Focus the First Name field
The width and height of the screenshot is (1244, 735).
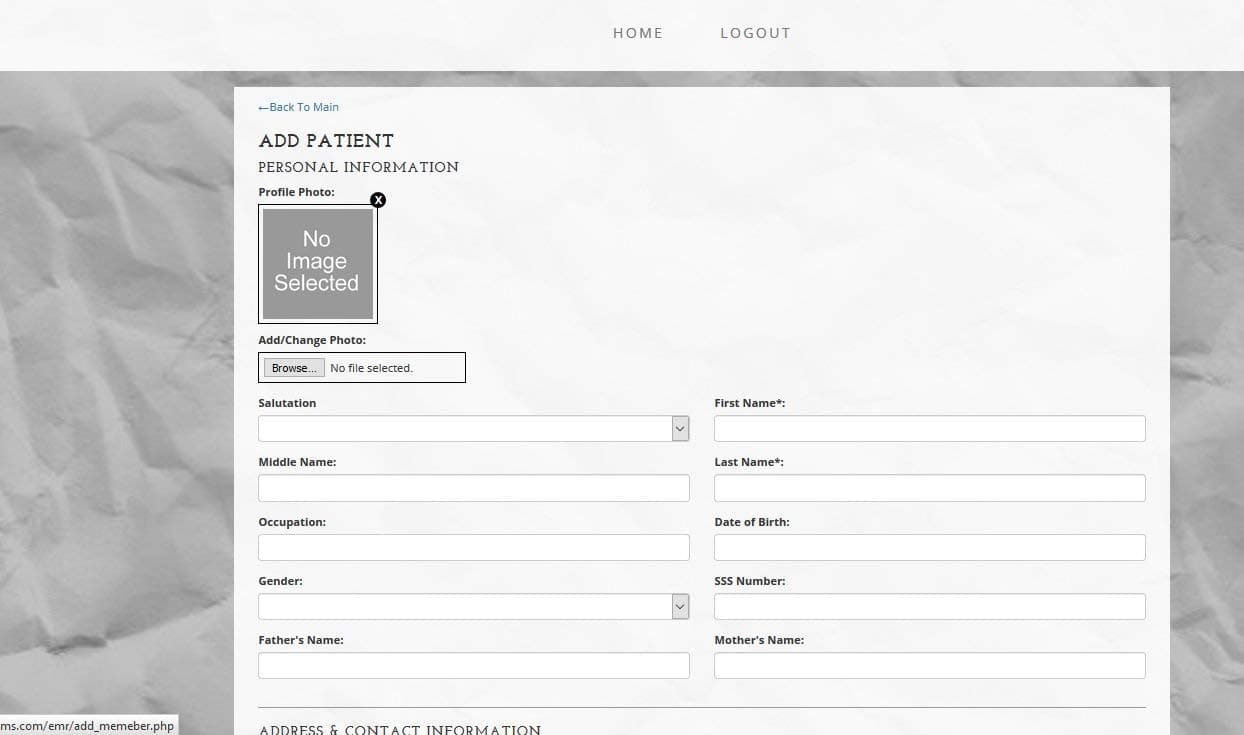pos(929,429)
